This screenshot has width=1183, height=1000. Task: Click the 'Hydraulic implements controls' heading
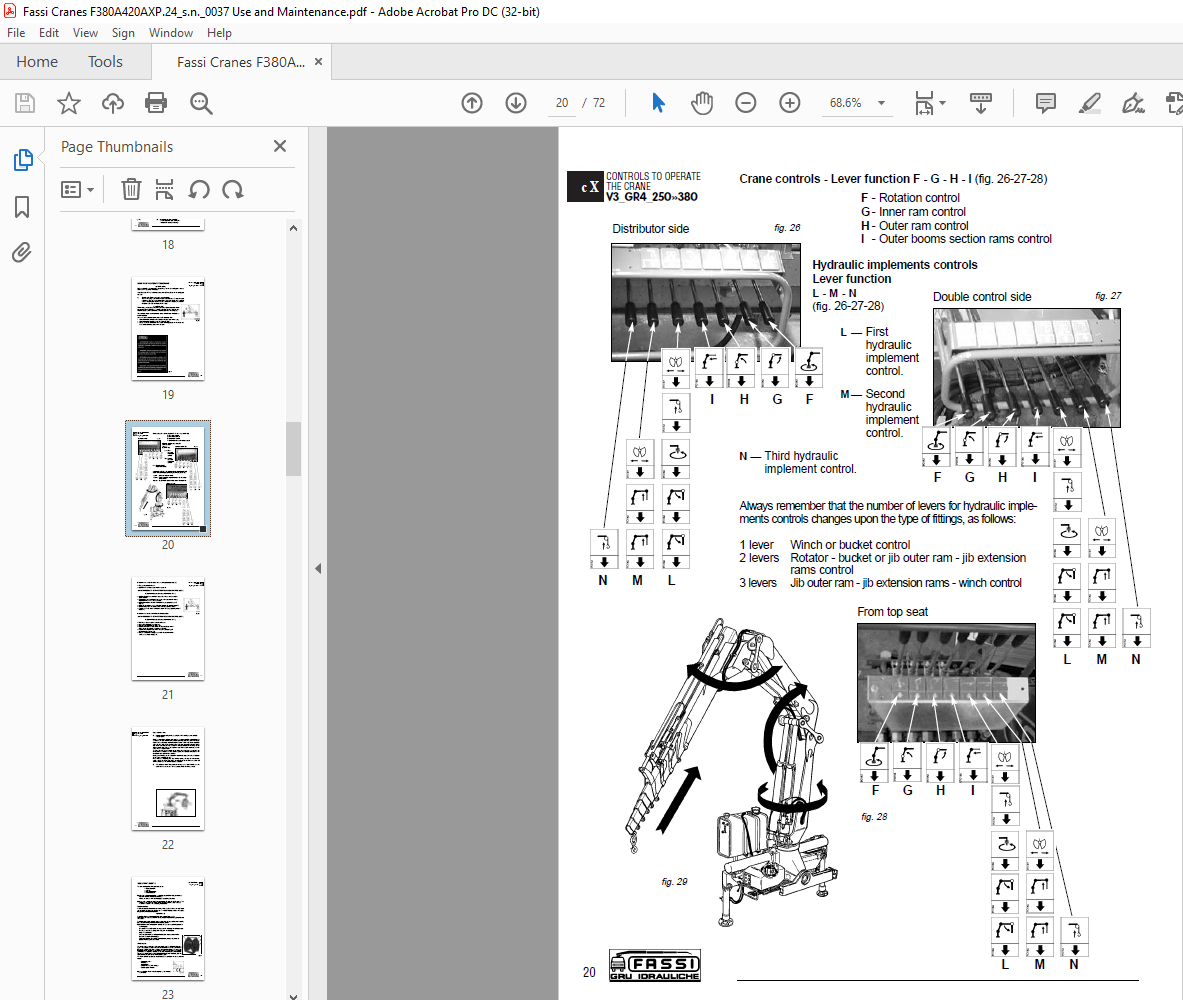[x=895, y=265]
